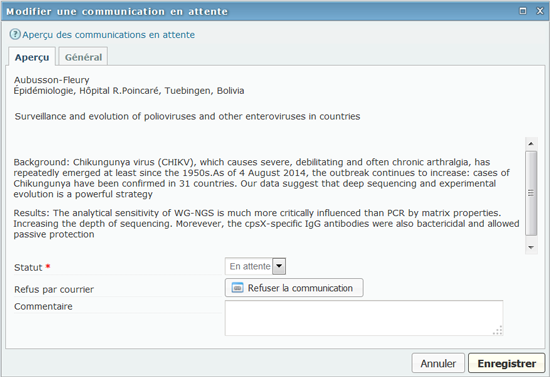Click the help question mark icon
The width and height of the screenshot is (550, 377).
[x=15, y=34]
